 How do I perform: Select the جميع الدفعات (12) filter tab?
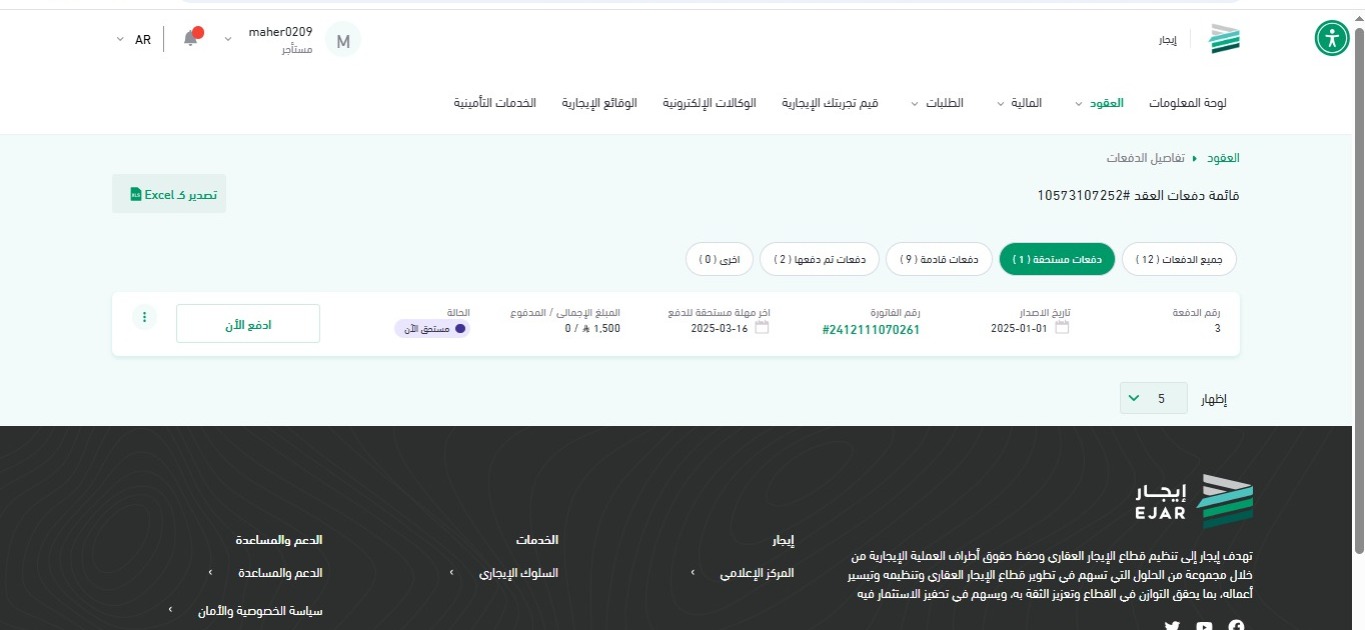click(1179, 259)
